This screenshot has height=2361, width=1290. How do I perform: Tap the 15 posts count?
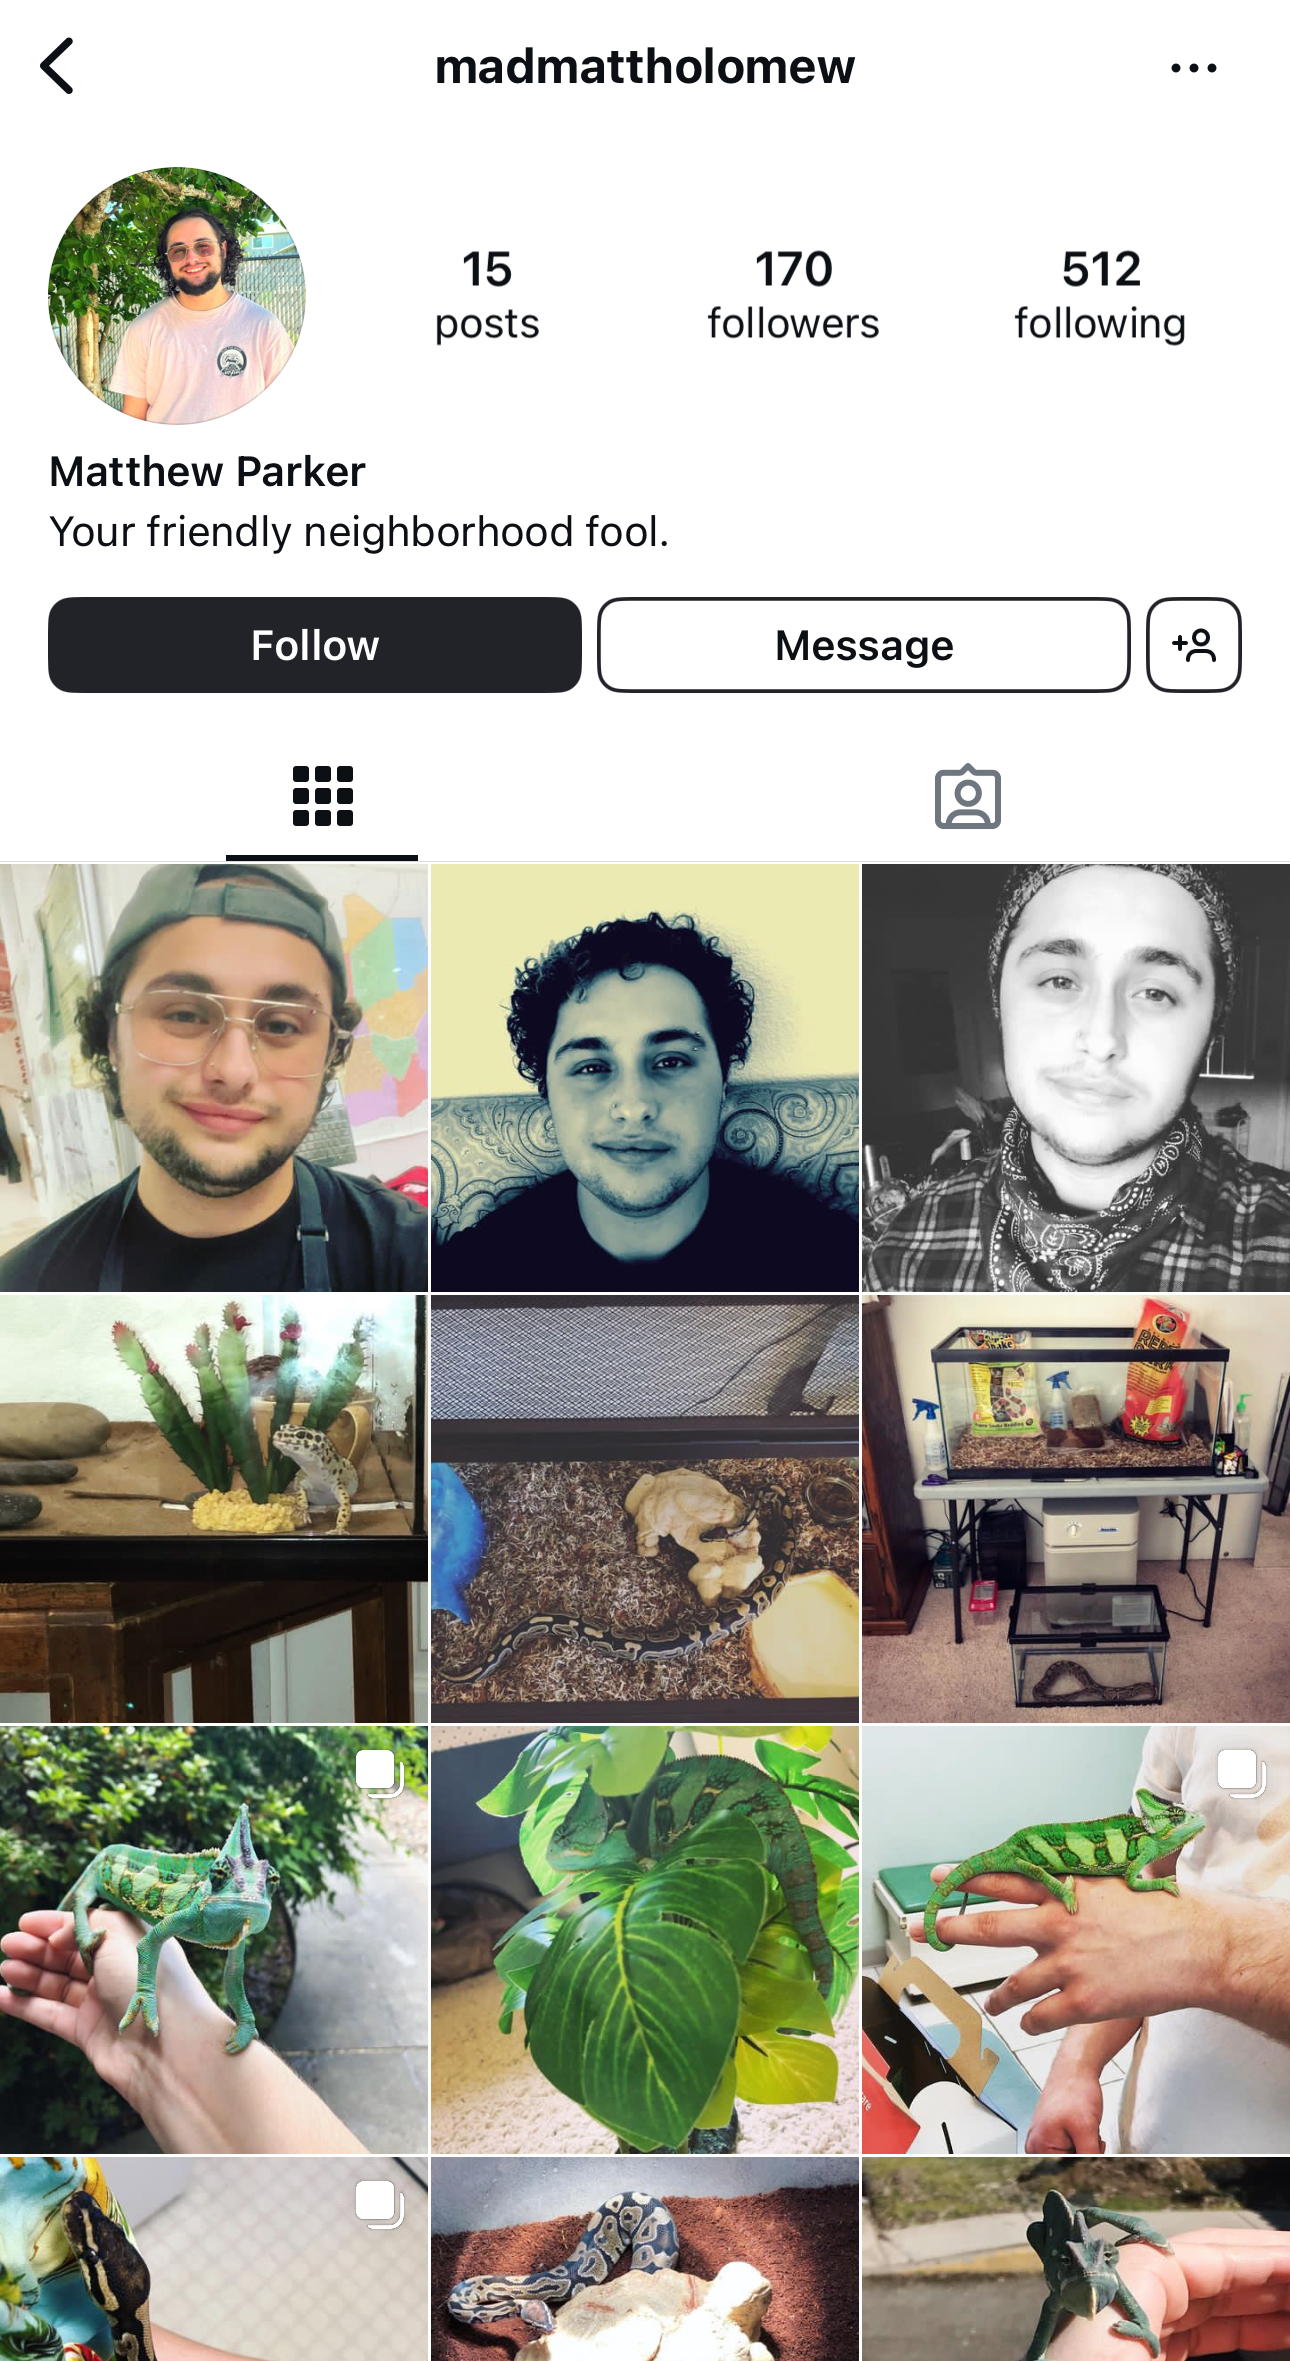coord(487,296)
